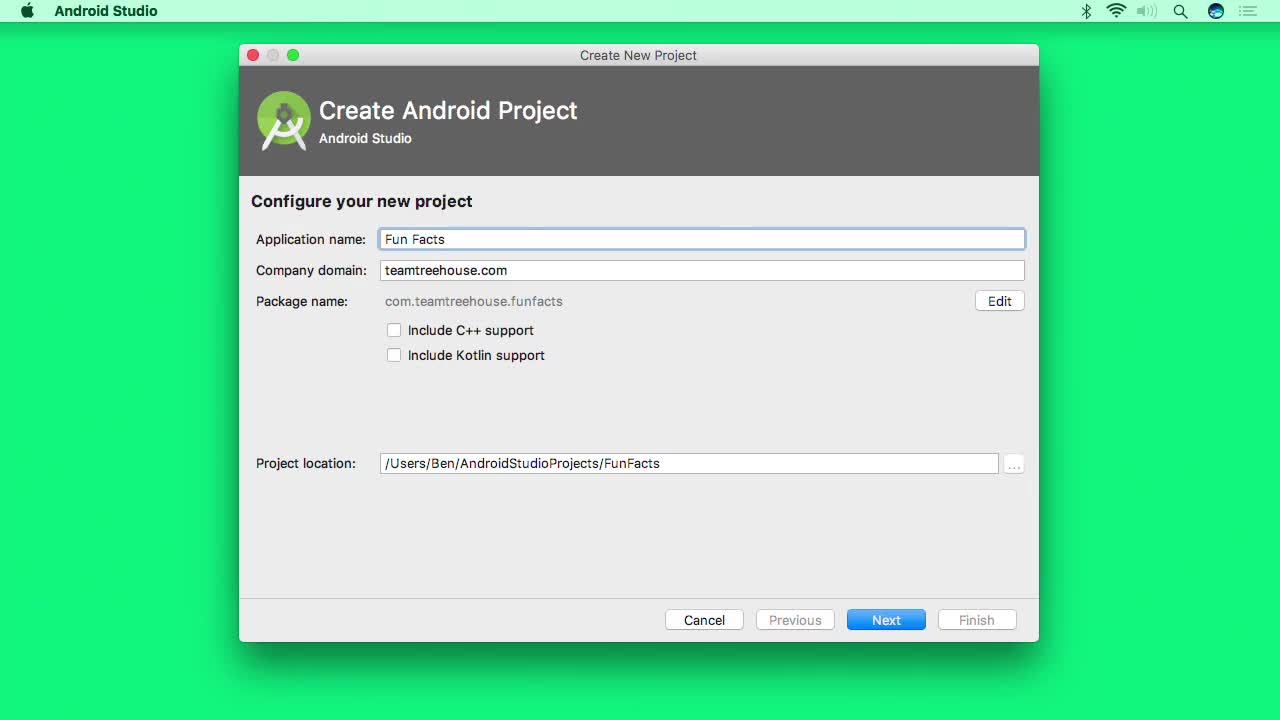Viewport: 1280px width, 720px height.
Task: Open the Android Studio application menu
Action: tap(105, 11)
